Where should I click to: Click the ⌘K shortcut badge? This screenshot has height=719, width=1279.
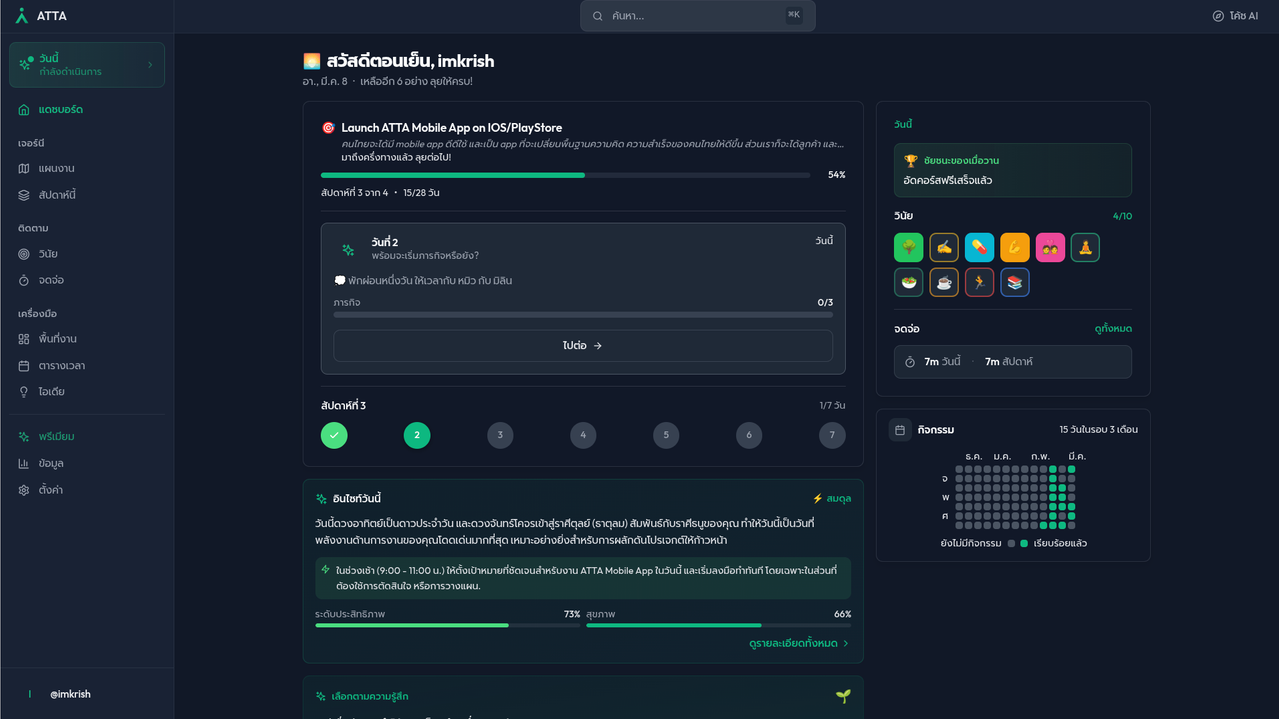(794, 15)
